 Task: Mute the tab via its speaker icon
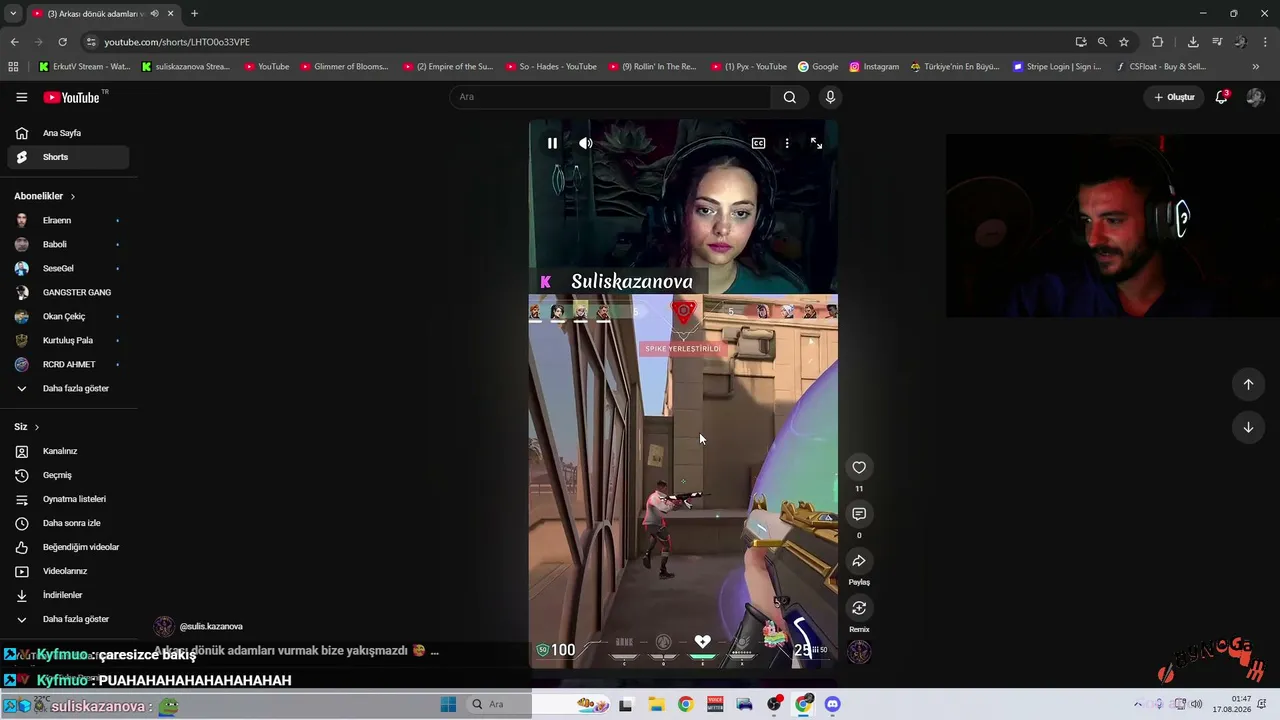tap(154, 13)
